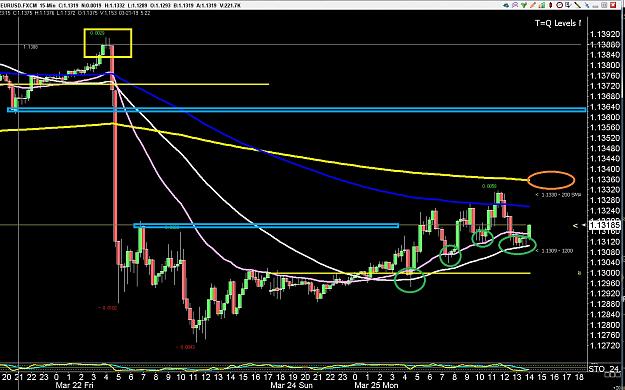Select the orange pencil drawing tool
The width and height of the screenshot is (625, 390).
point(533,5)
